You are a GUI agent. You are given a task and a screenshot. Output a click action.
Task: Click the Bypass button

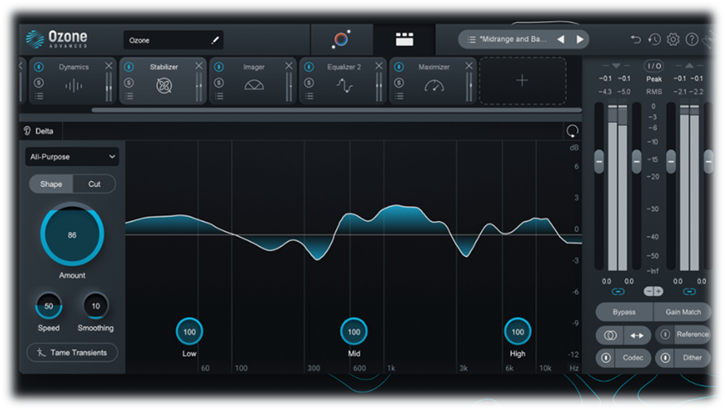(x=624, y=312)
